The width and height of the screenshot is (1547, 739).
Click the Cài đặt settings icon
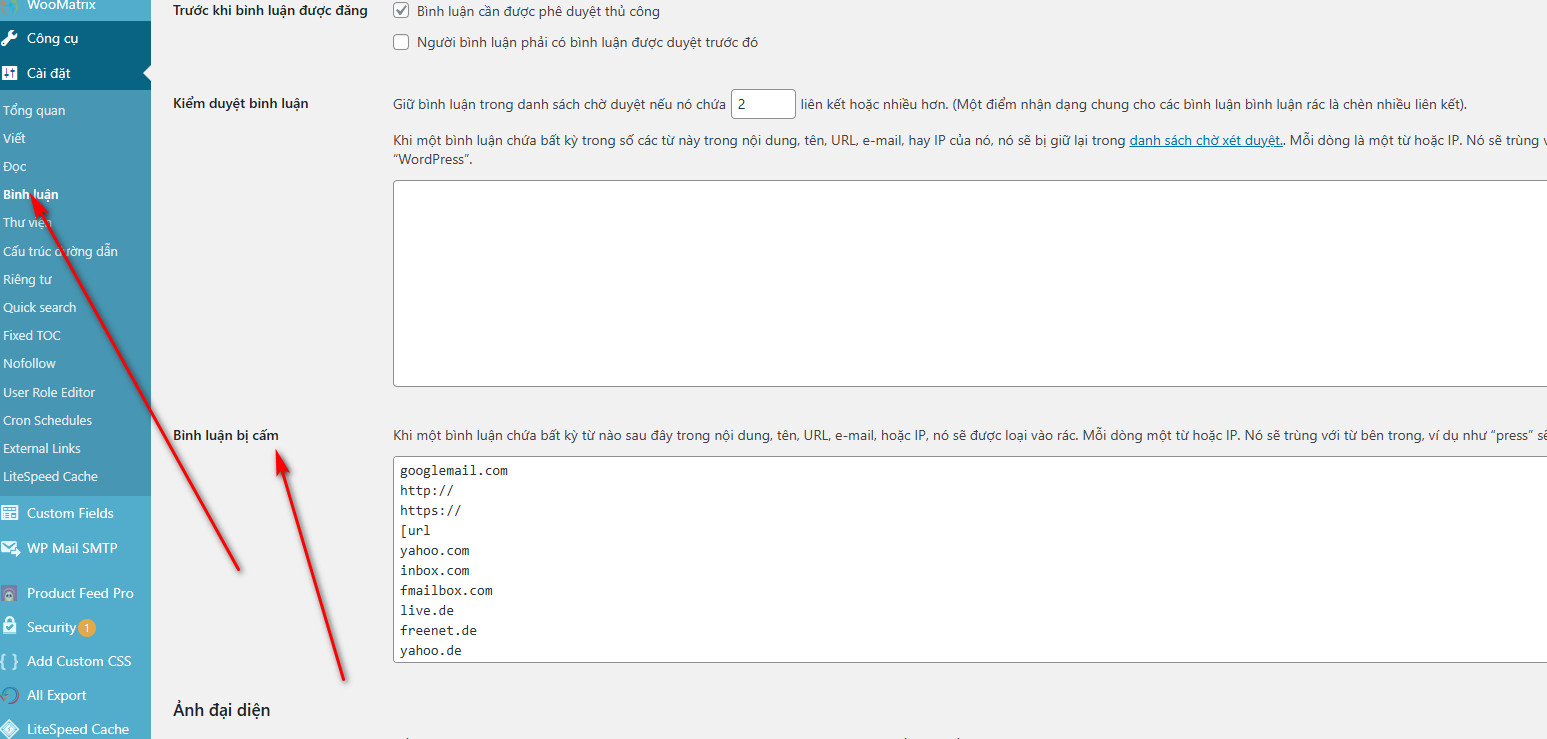[9, 73]
